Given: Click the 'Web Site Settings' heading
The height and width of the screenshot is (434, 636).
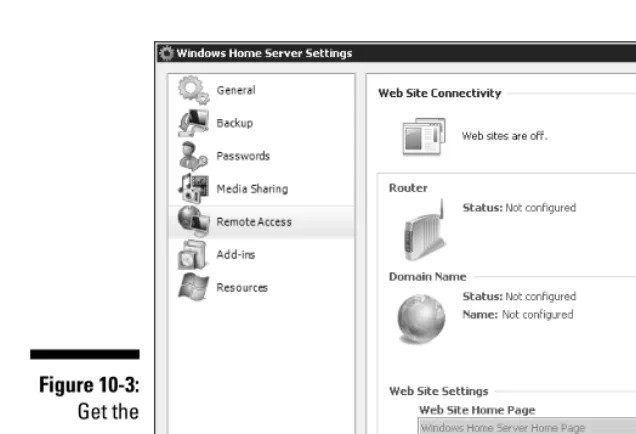Looking at the screenshot, I should point(439,391).
